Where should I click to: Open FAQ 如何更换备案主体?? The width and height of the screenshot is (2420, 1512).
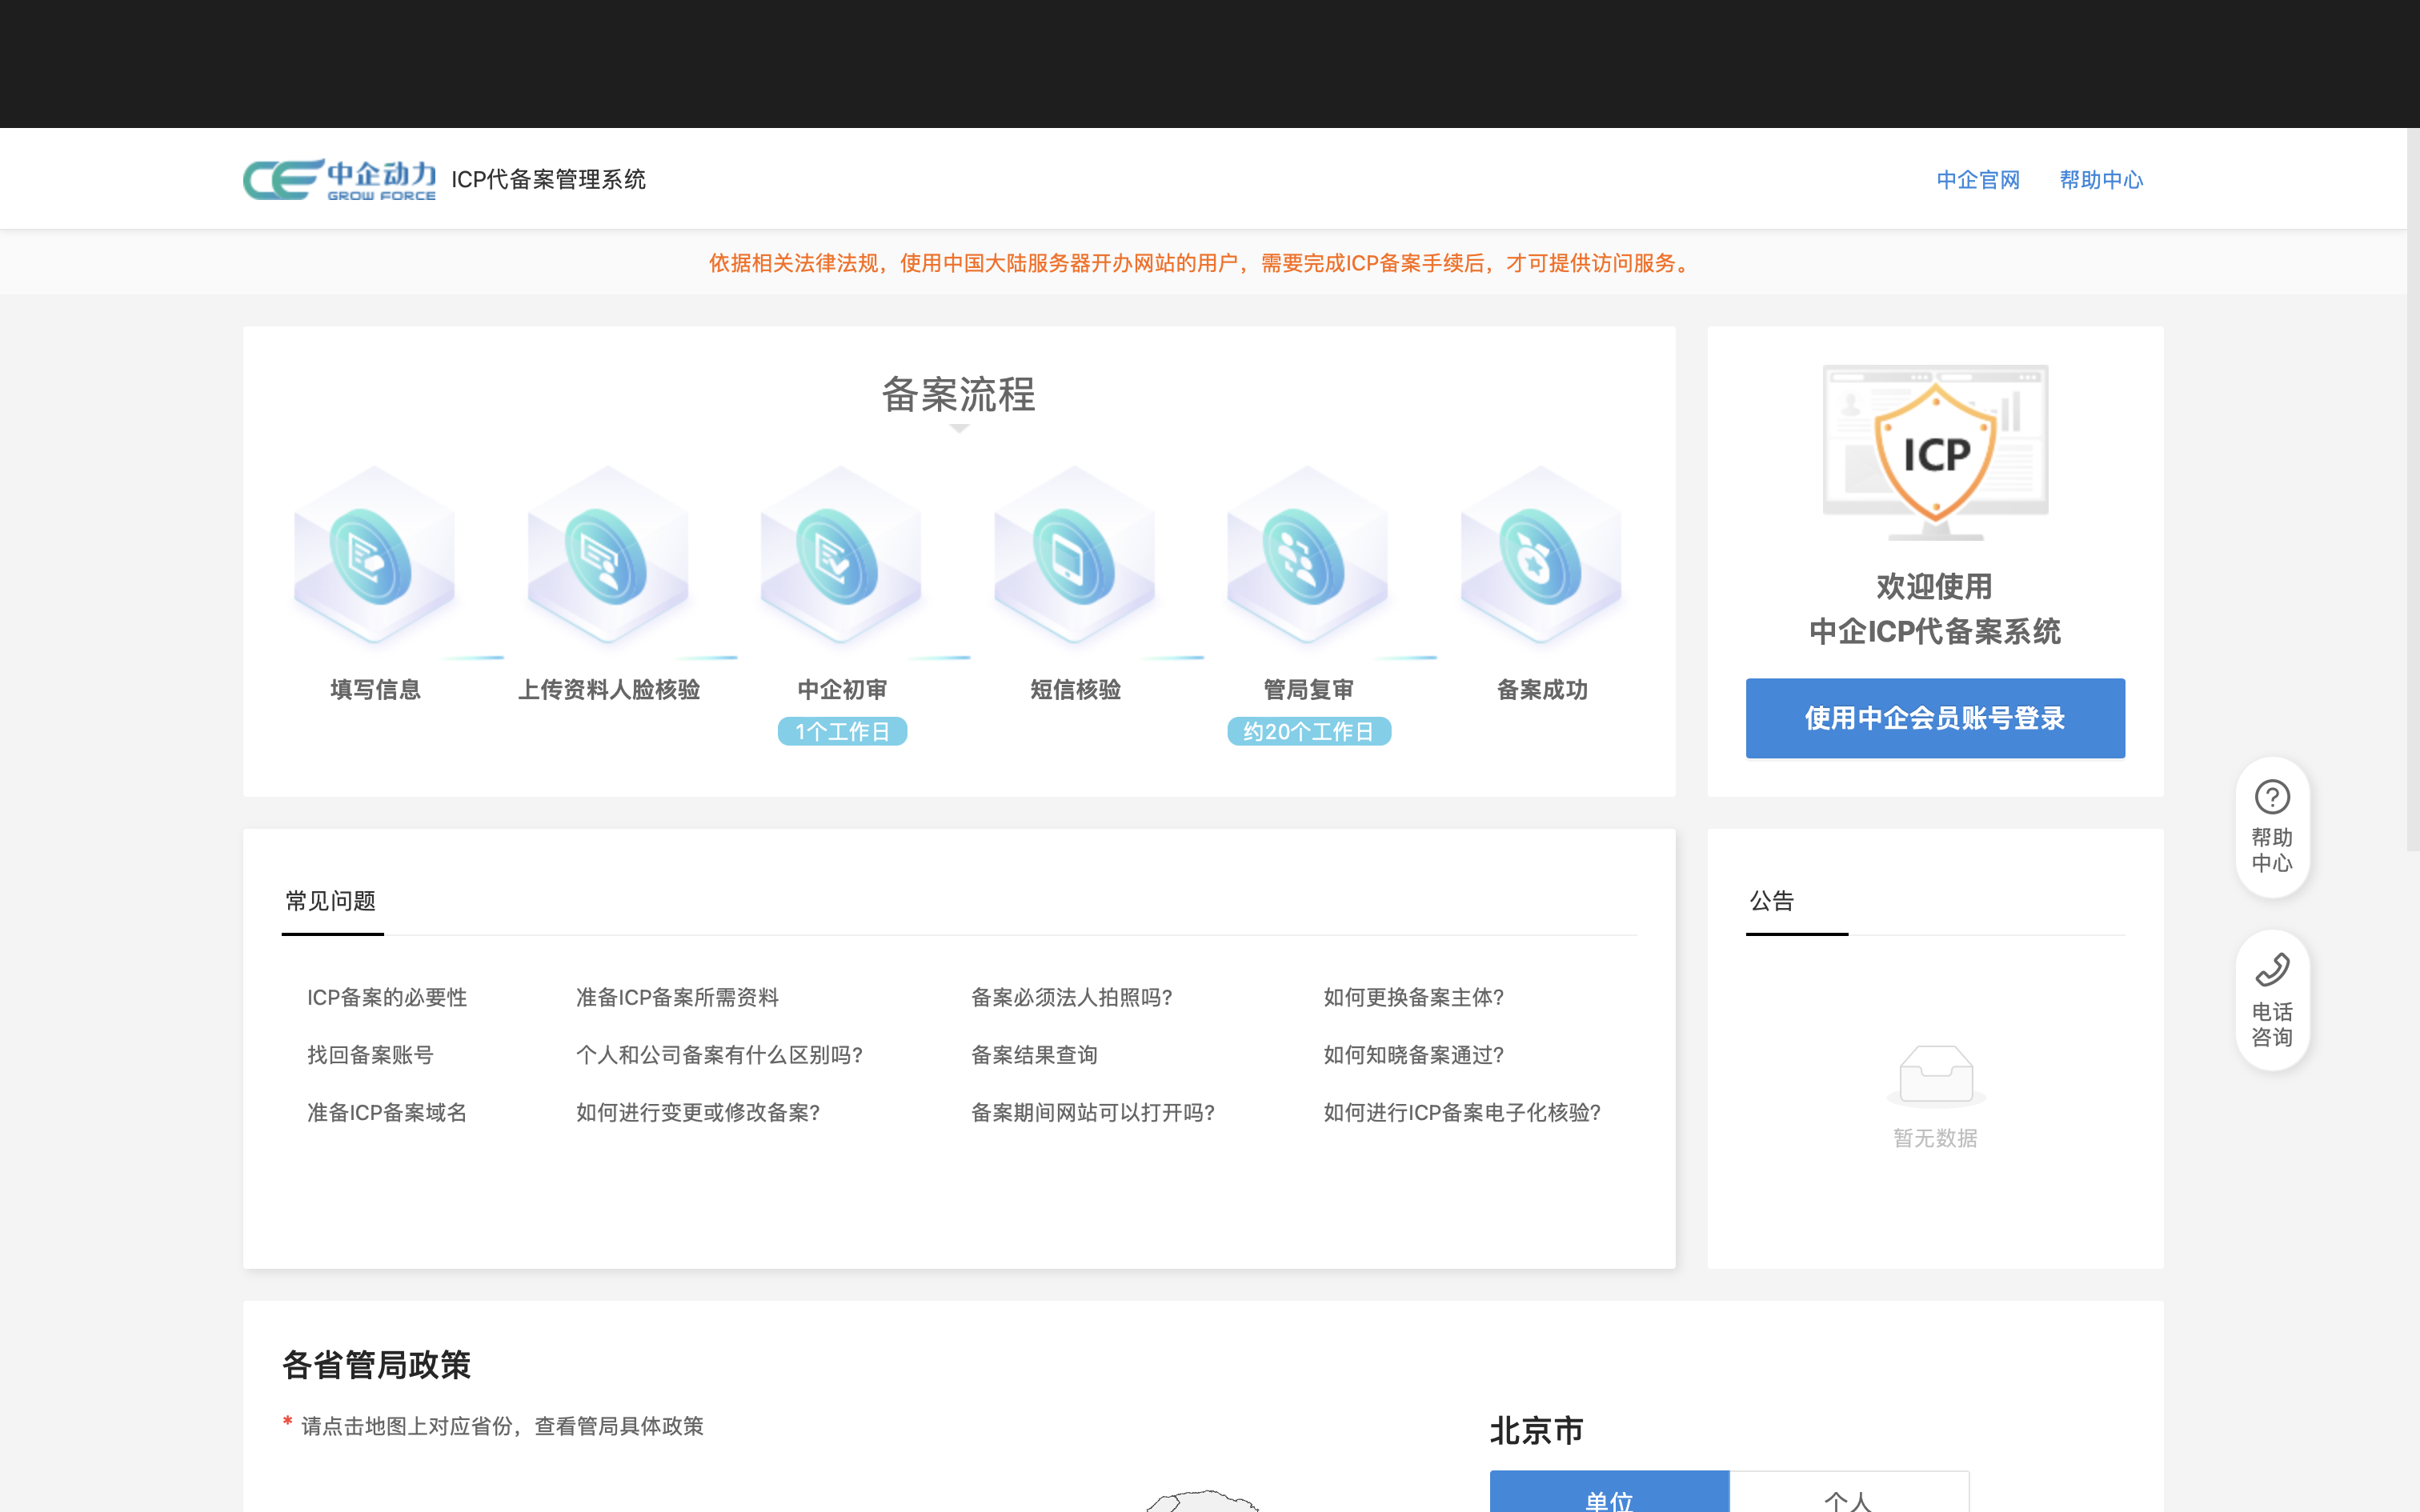click(x=1413, y=997)
